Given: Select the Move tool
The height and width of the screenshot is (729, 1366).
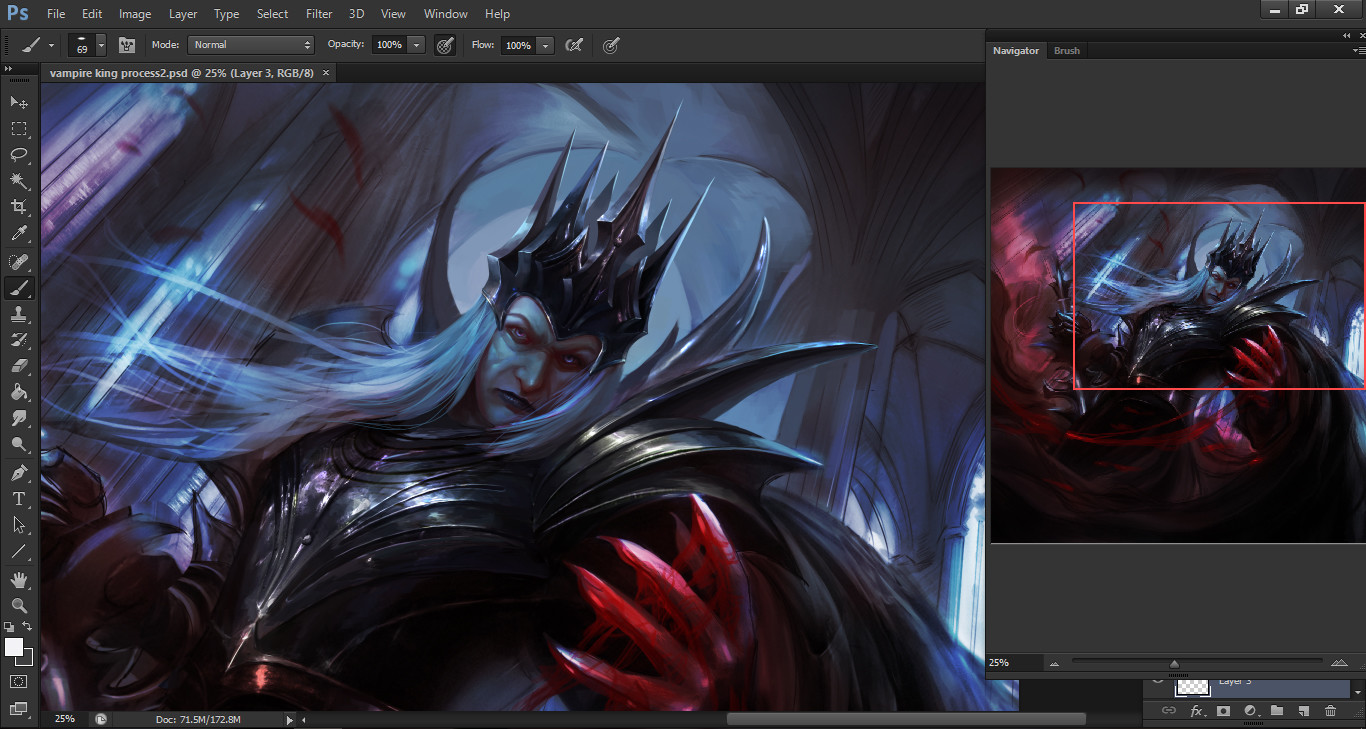Looking at the screenshot, I should tap(19, 102).
